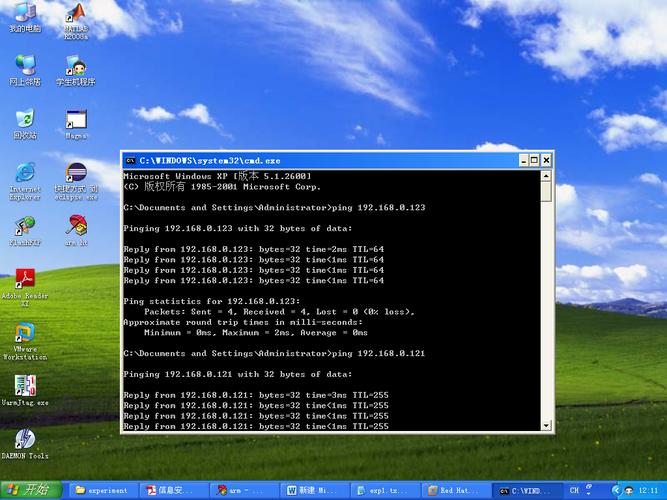Select the C:\WIND cmd taskbar button
Screen dimensions: 667x500
click(x=526, y=490)
